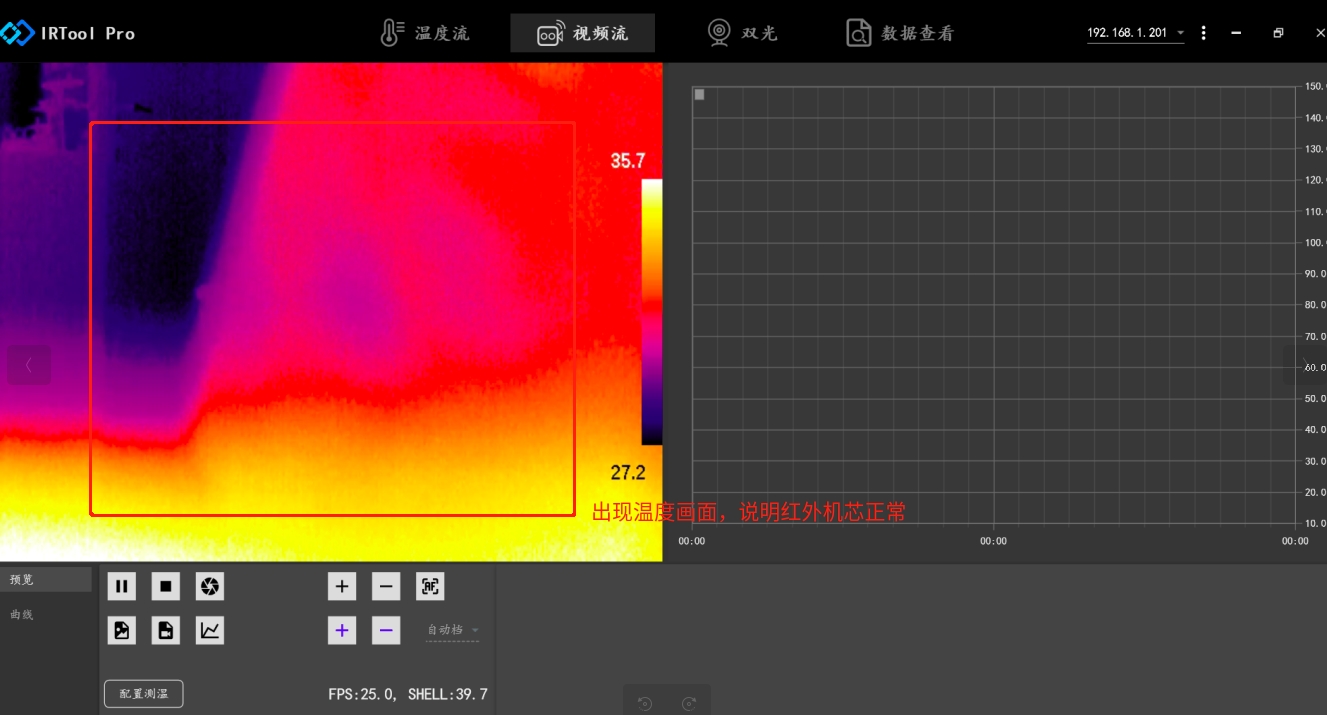The image size is (1327, 715).
Task: Save a thermal image snapshot
Action: (x=122, y=630)
